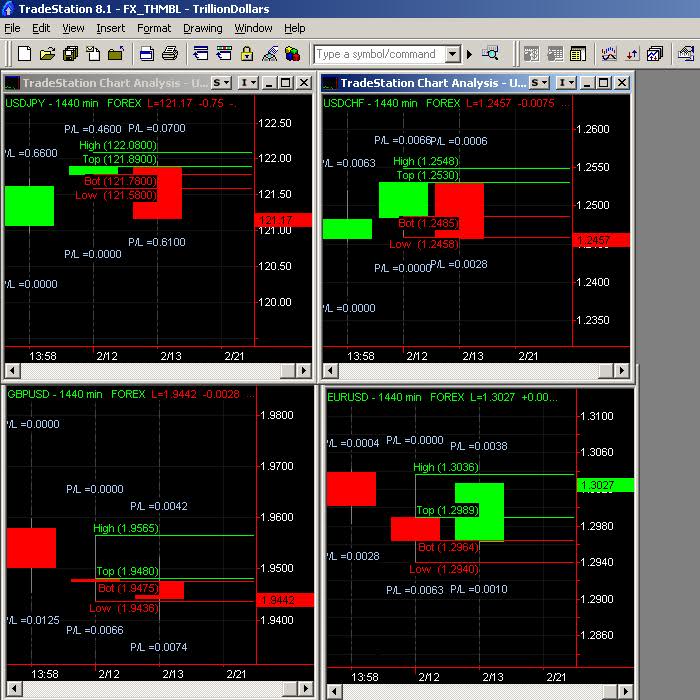Open the S dropdown in the USDJPY chart window

[x=221, y=83]
